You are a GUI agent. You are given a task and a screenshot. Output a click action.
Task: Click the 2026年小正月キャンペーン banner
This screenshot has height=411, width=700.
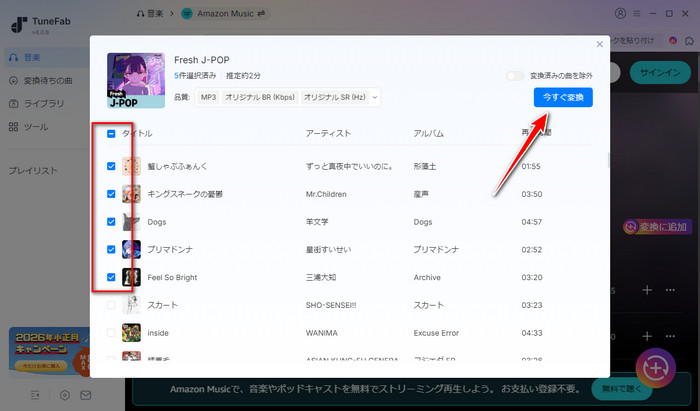[x=50, y=352]
